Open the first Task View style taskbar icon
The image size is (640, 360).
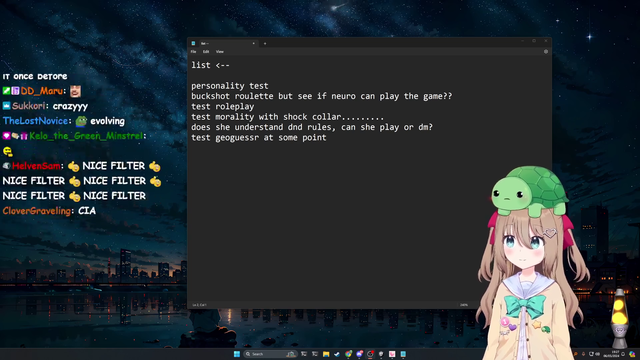[x=304, y=354]
